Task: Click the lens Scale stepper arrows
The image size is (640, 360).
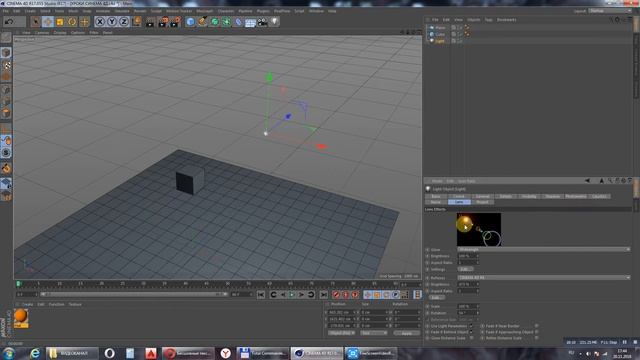Action: point(478,307)
